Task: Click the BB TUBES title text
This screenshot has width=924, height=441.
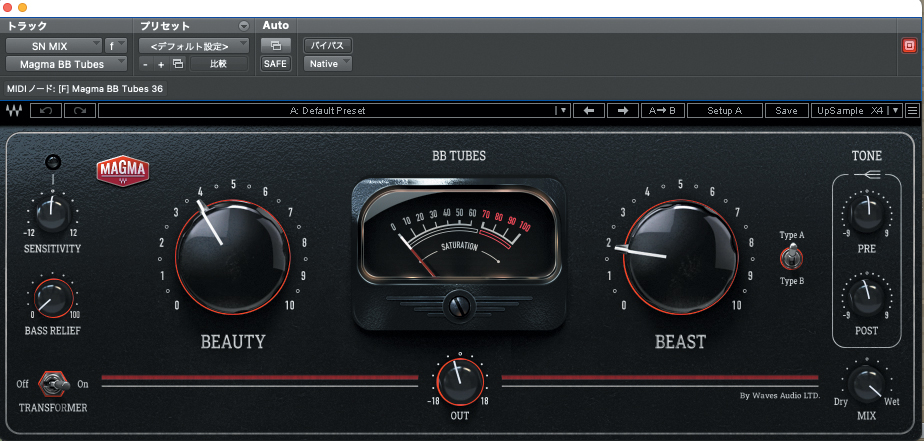Action: point(459,156)
